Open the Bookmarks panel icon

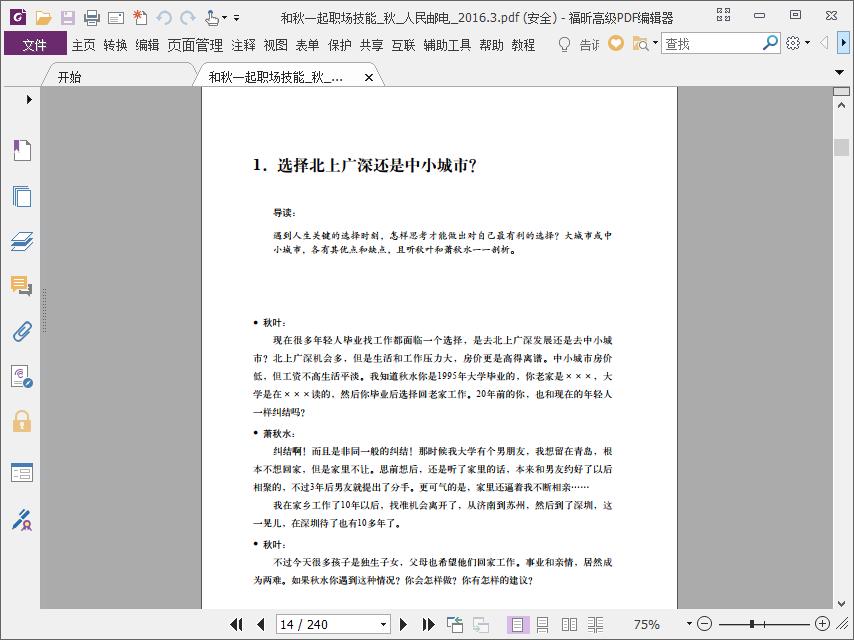[22, 150]
